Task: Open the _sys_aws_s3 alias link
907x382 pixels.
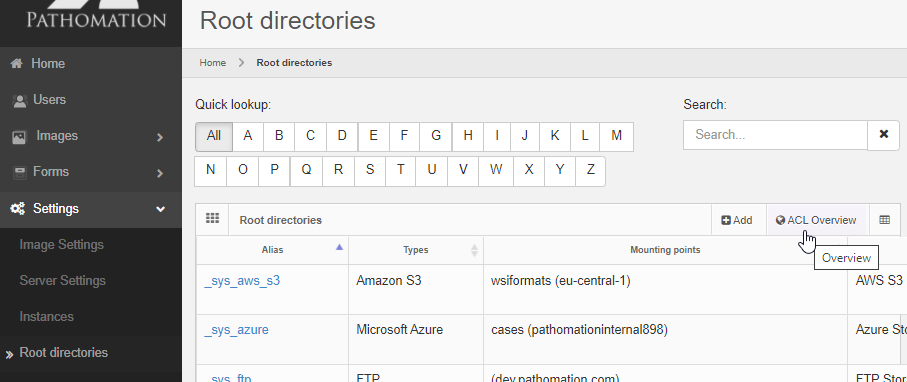Action: coord(242,281)
